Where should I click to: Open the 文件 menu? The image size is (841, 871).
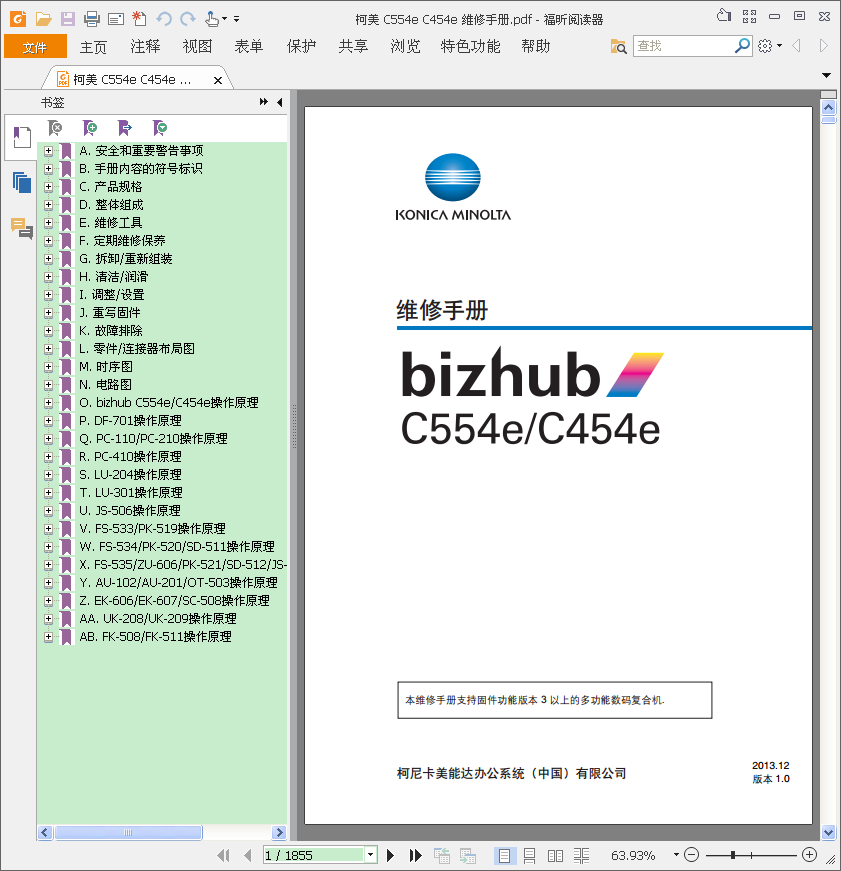(35, 47)
